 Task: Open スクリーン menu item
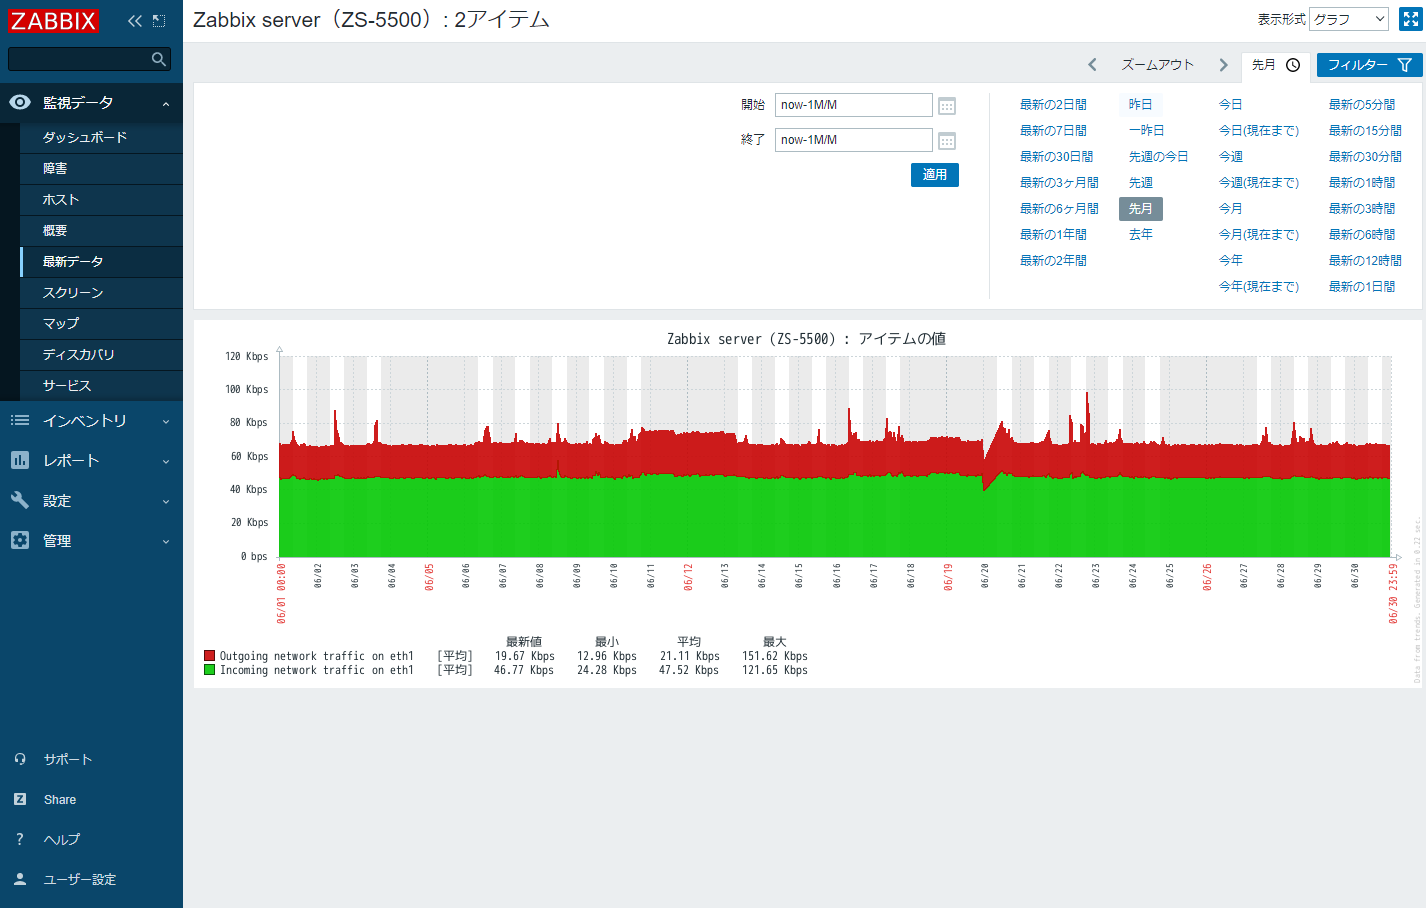(x=101, y=293)
